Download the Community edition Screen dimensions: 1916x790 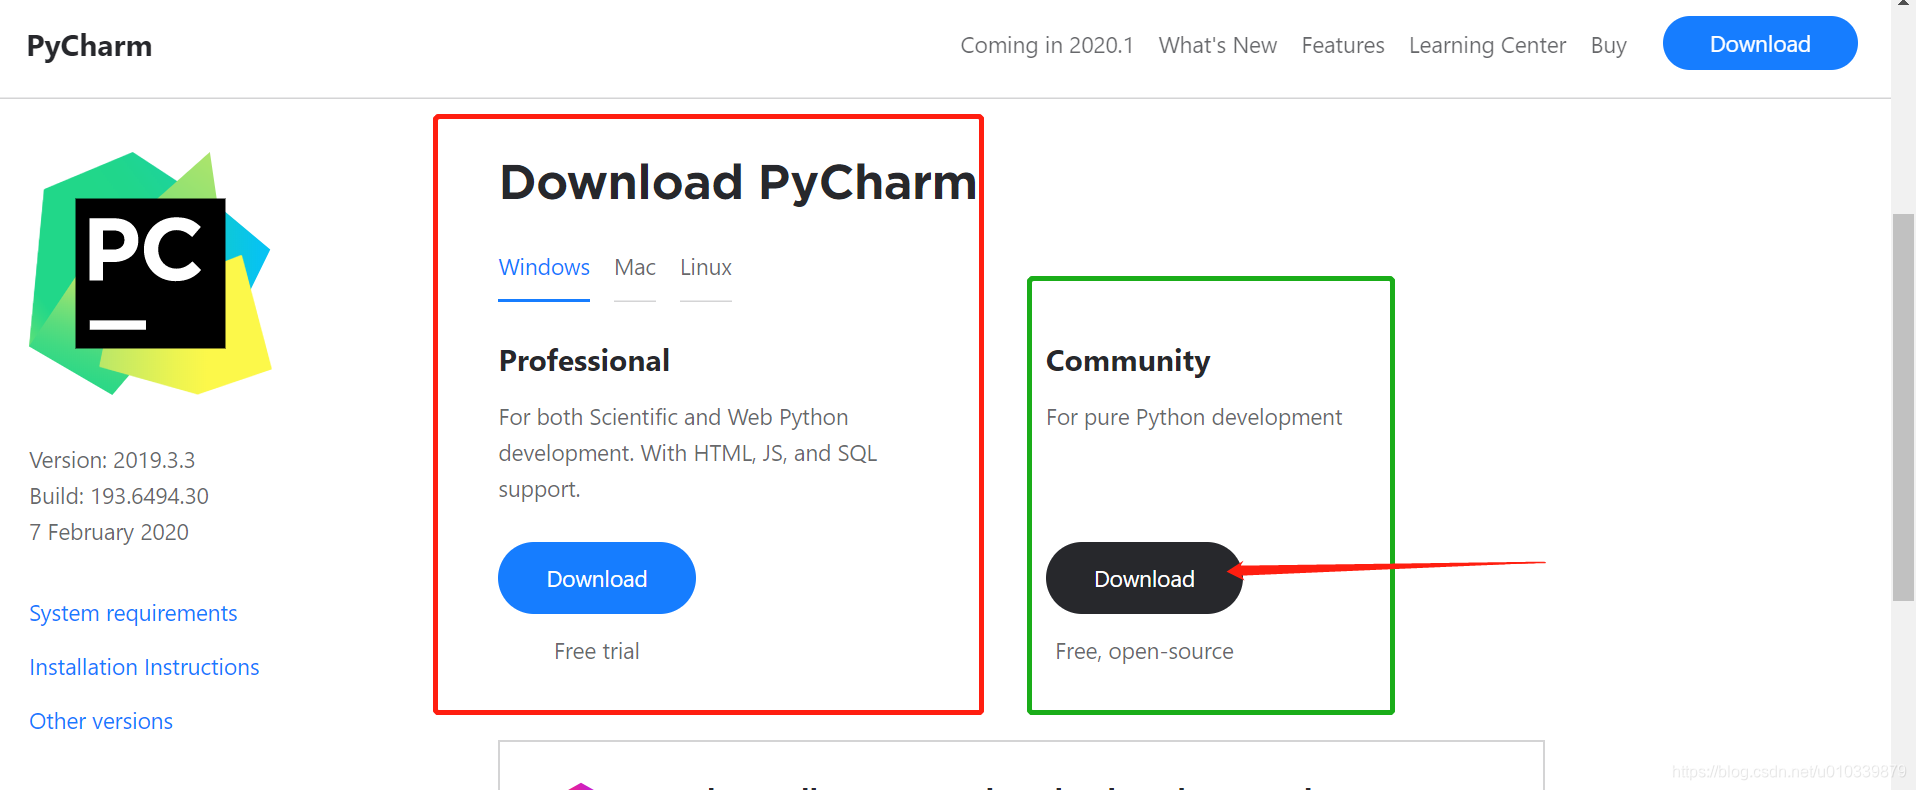tap(1144, 578)
